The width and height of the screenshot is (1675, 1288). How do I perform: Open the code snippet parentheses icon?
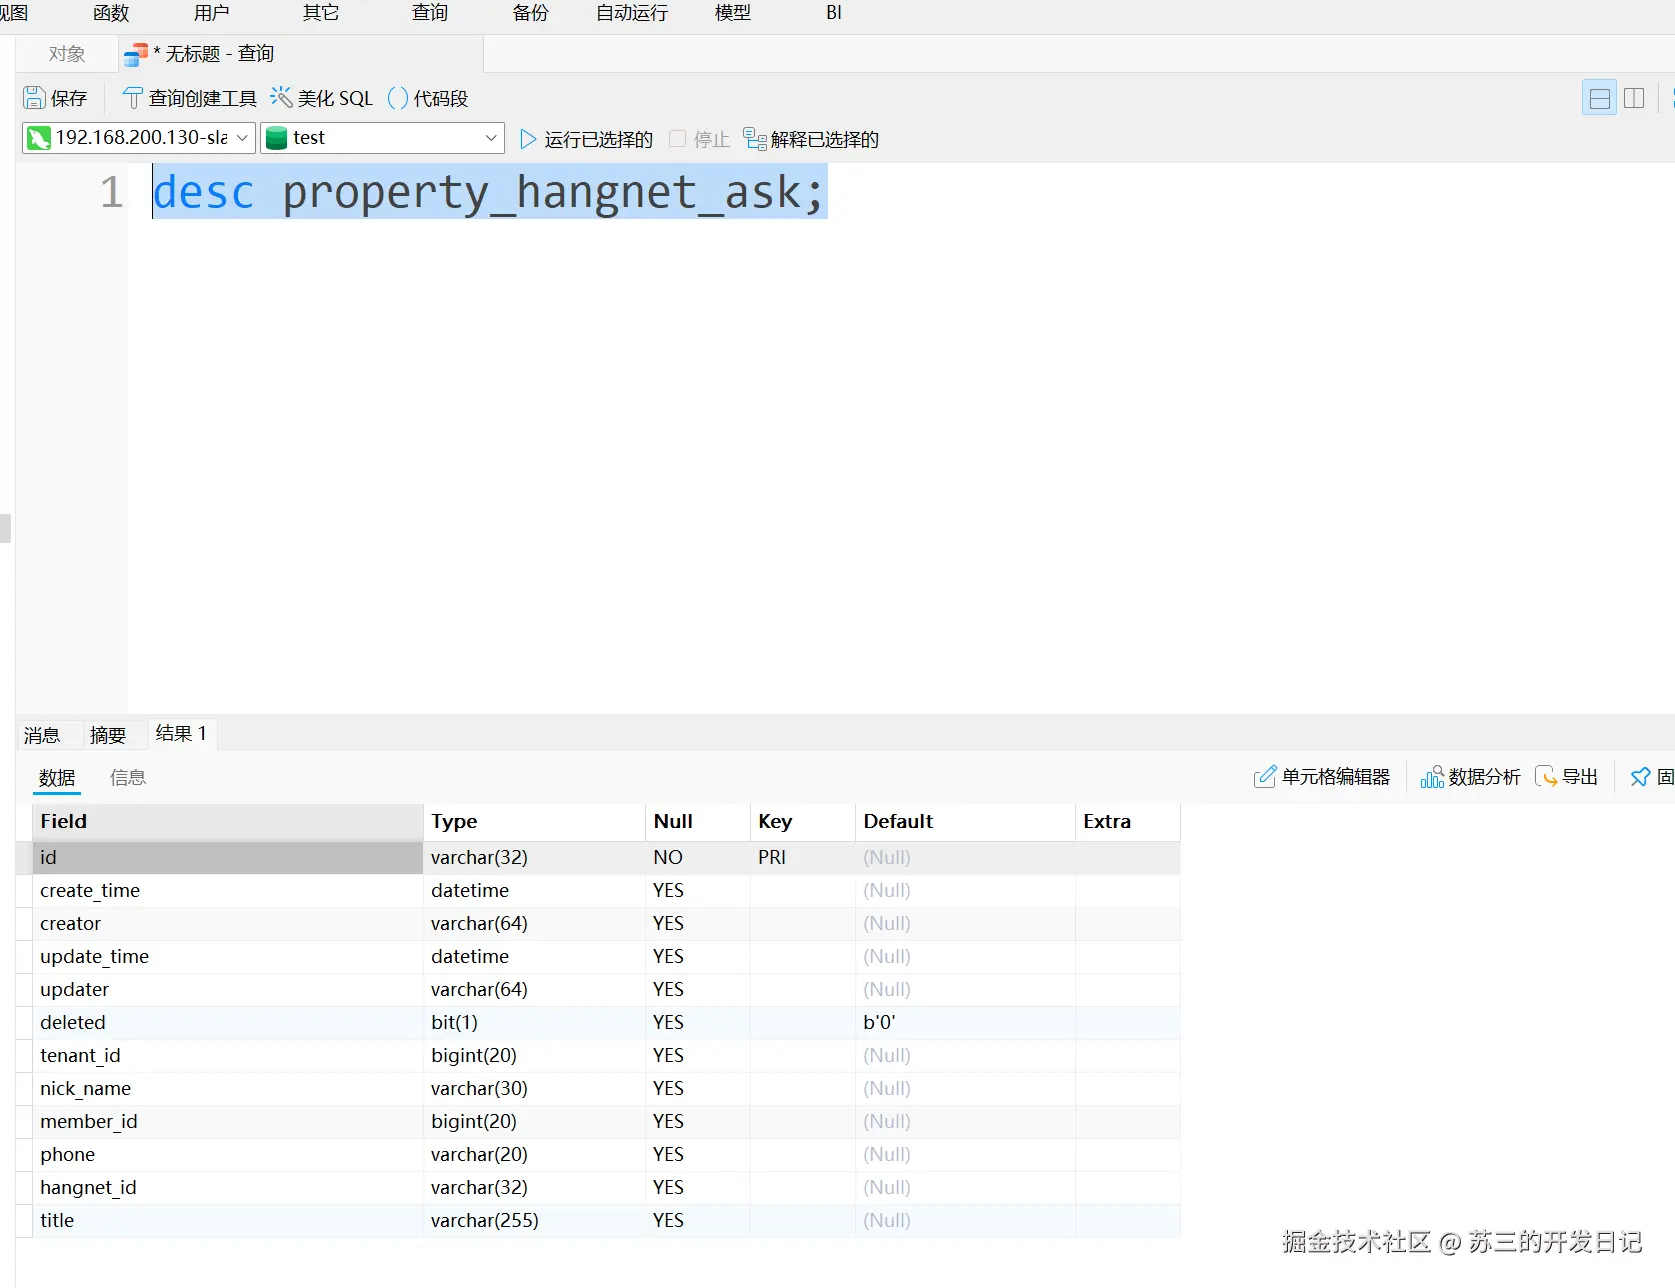398,98
